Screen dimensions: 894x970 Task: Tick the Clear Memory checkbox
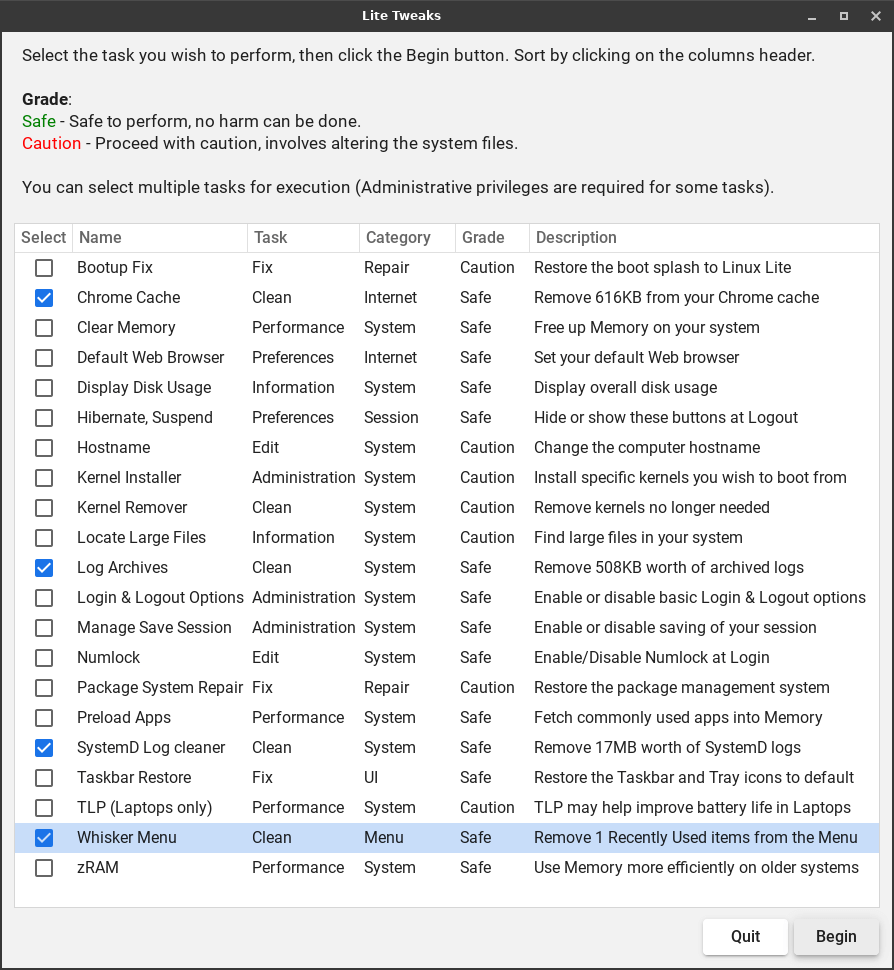coord(44,328)
